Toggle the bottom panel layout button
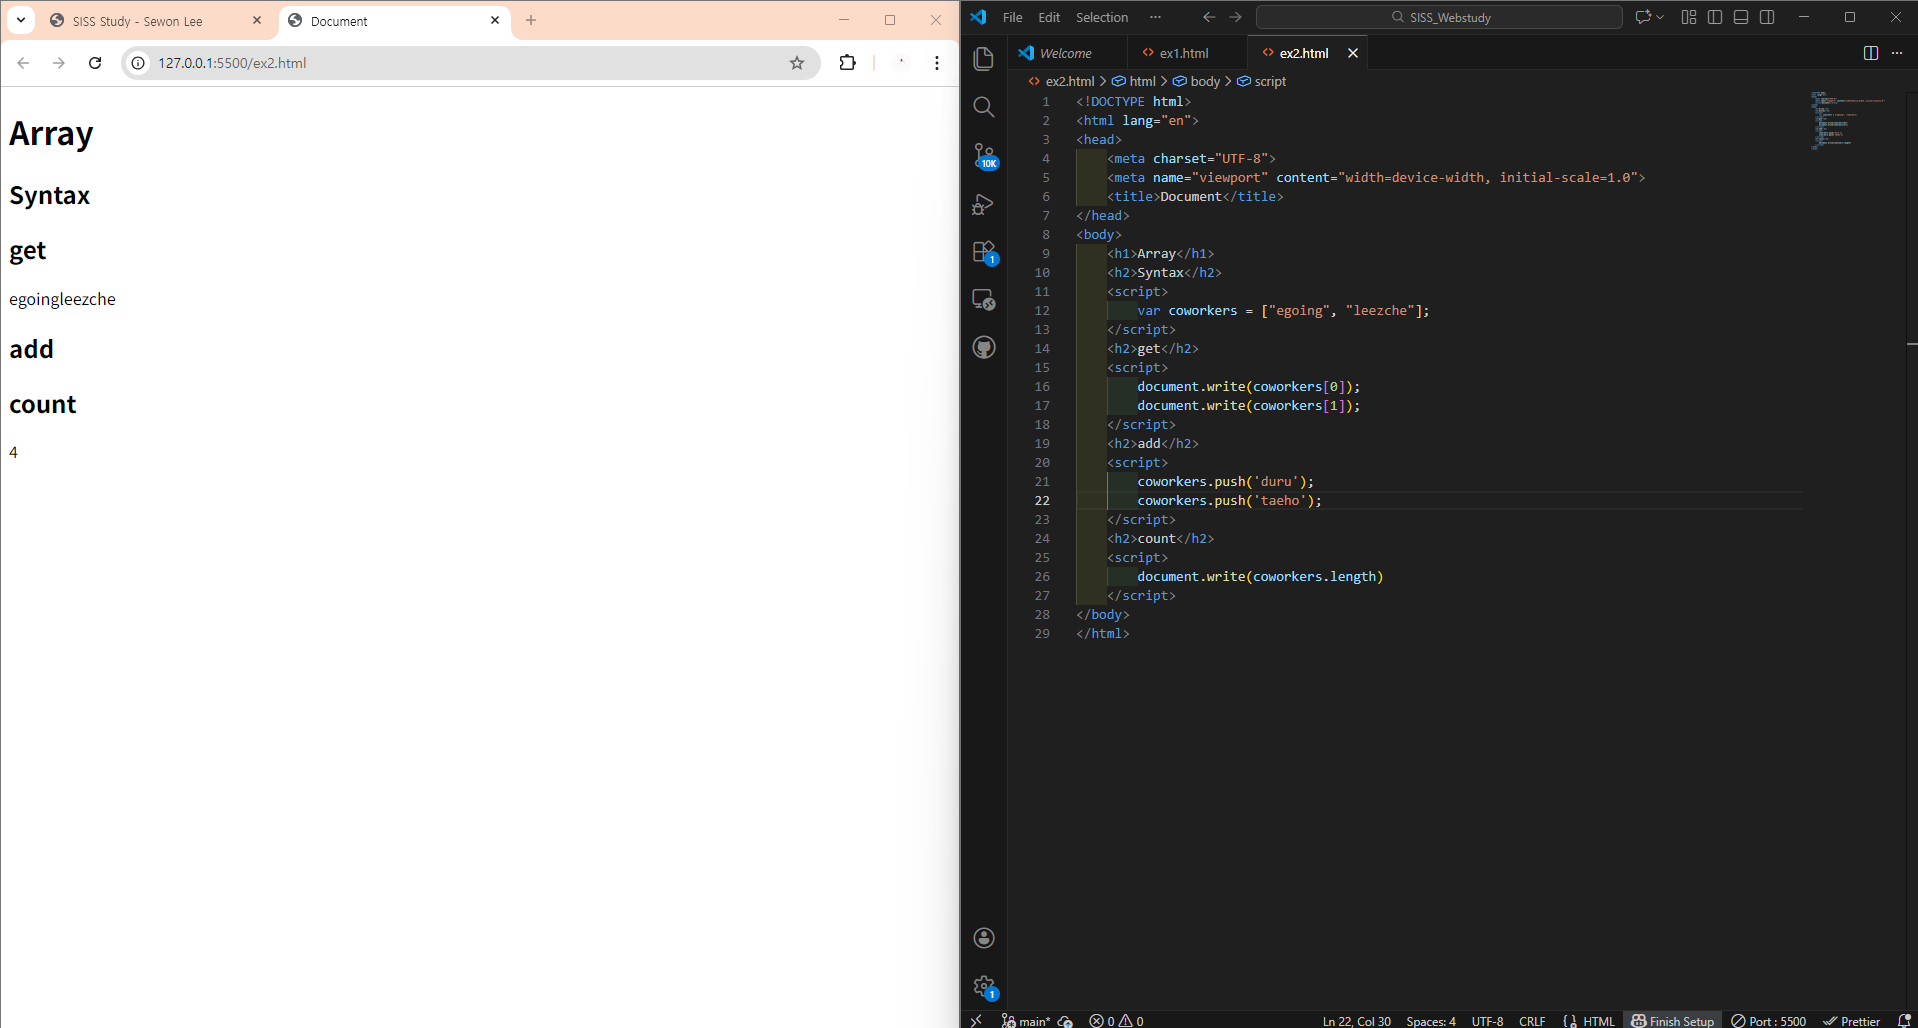Screen dimensions: 1918x1028 coord(1741,17)
